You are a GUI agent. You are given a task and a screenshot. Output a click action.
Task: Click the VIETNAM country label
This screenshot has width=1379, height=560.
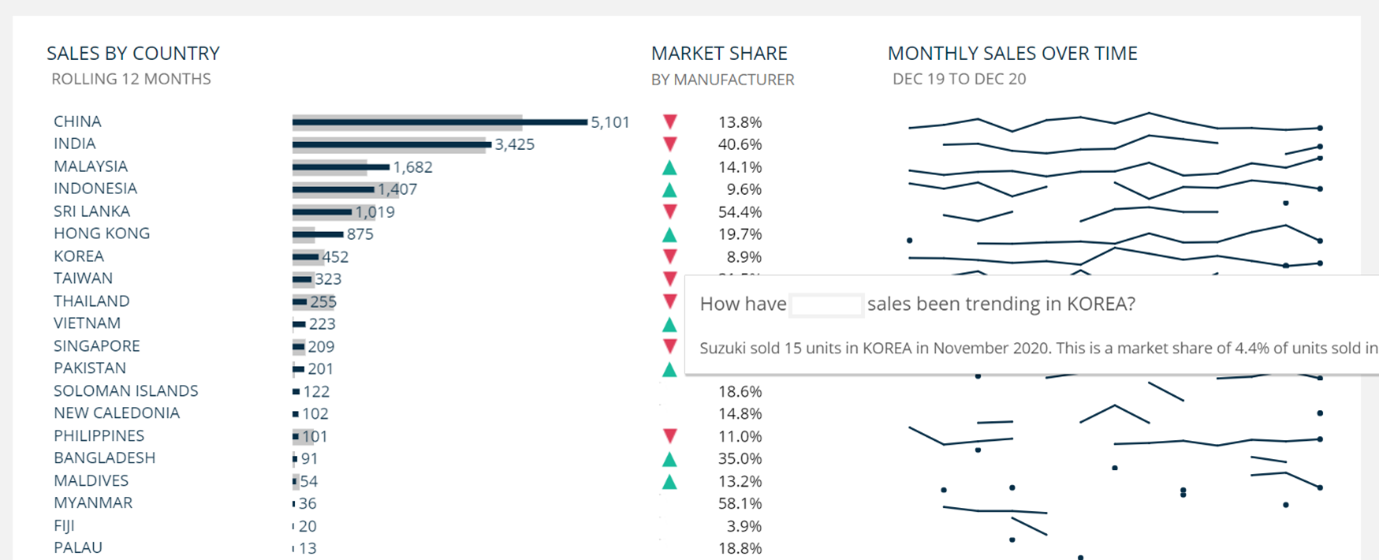[87, 323]
